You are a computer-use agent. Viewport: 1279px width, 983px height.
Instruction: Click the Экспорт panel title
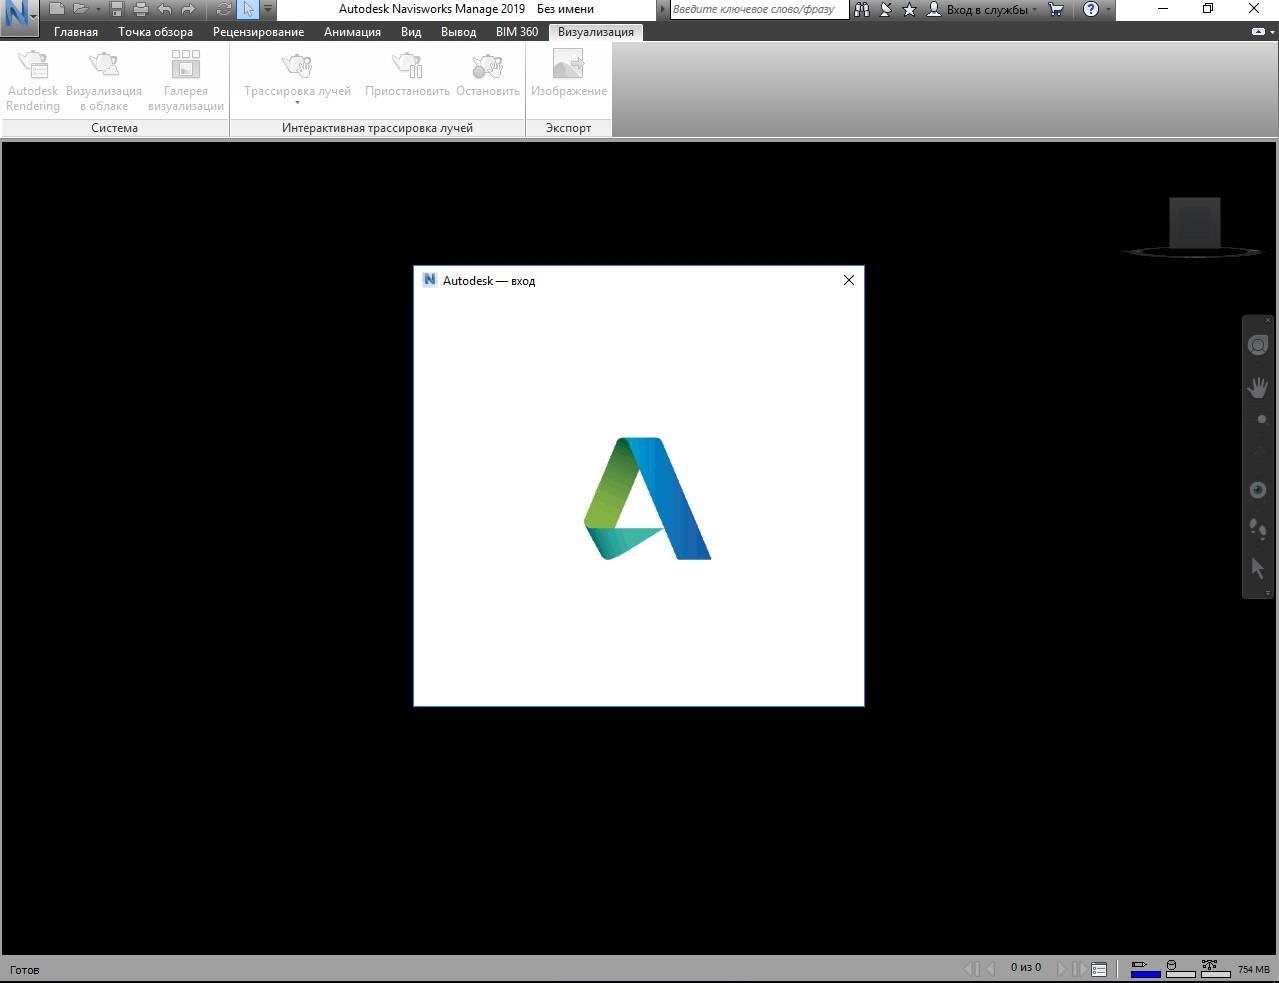pos(569,128)
